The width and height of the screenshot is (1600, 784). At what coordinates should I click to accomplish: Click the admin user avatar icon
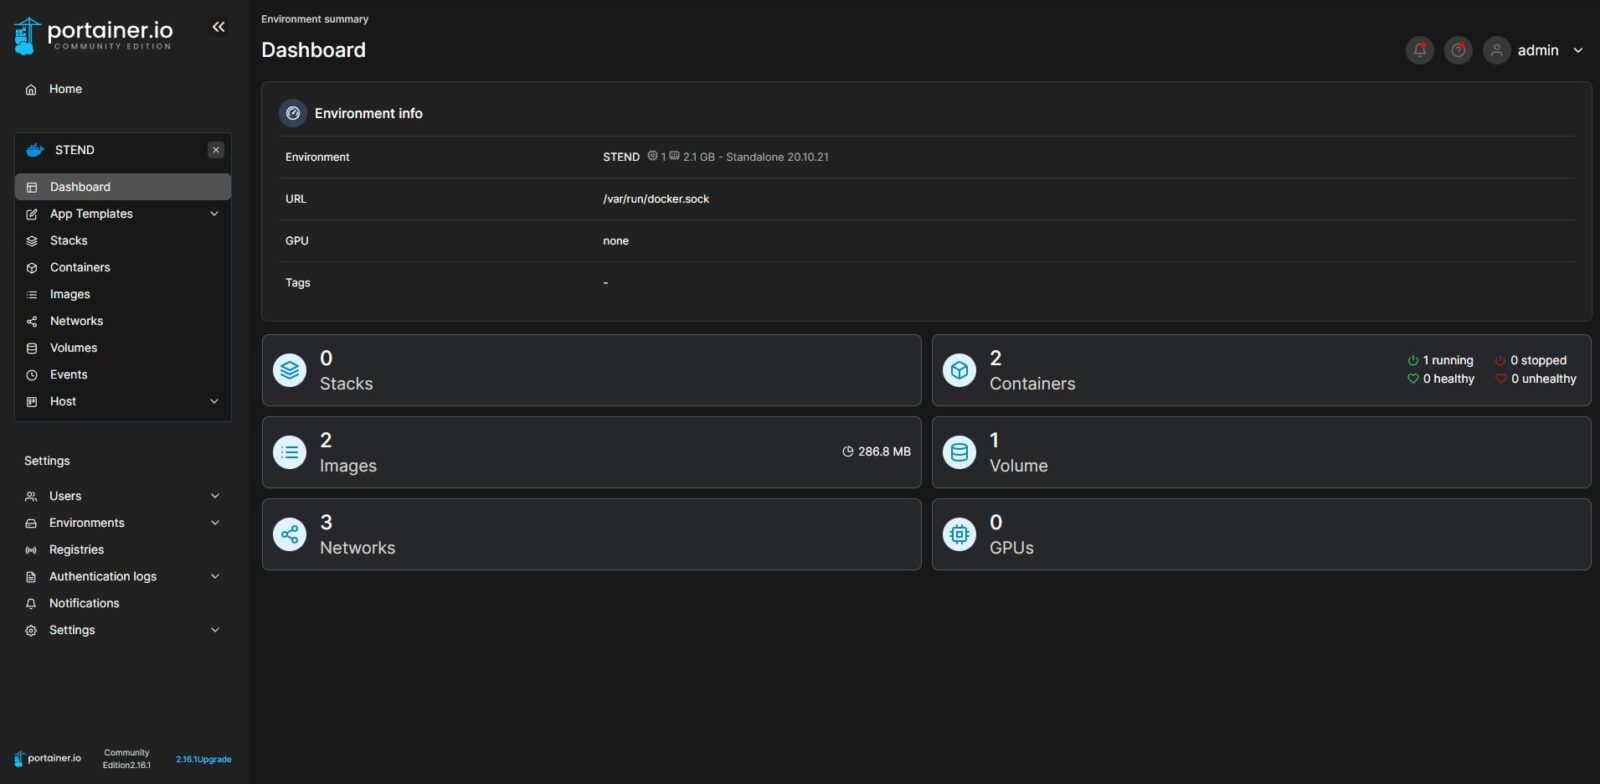1496,50
